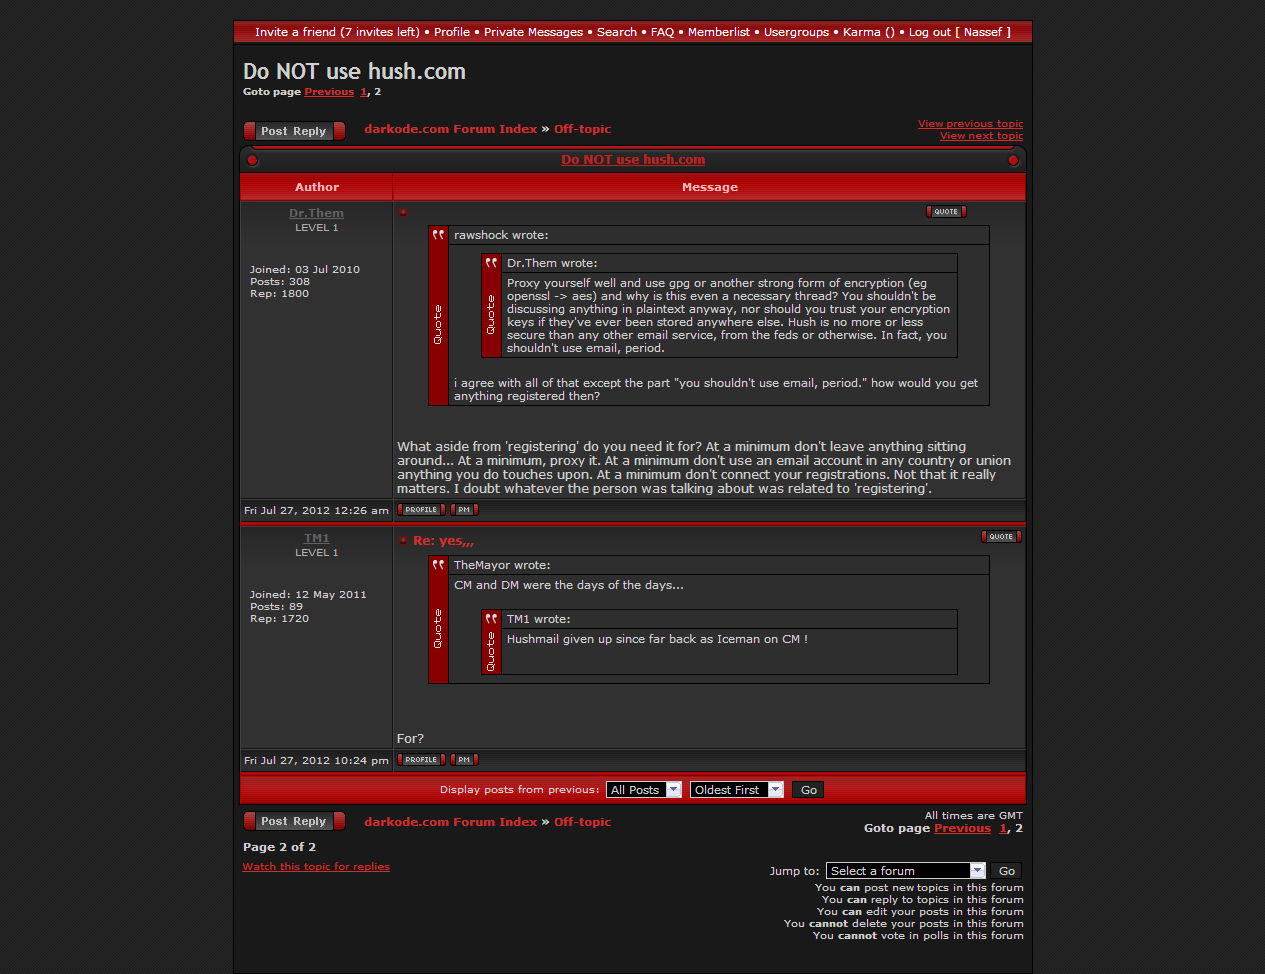The width and height of the screenshot is (1265, 974).
Task: Click 'Watch this topic for replies' link
Action: click(x=316, y=867)
